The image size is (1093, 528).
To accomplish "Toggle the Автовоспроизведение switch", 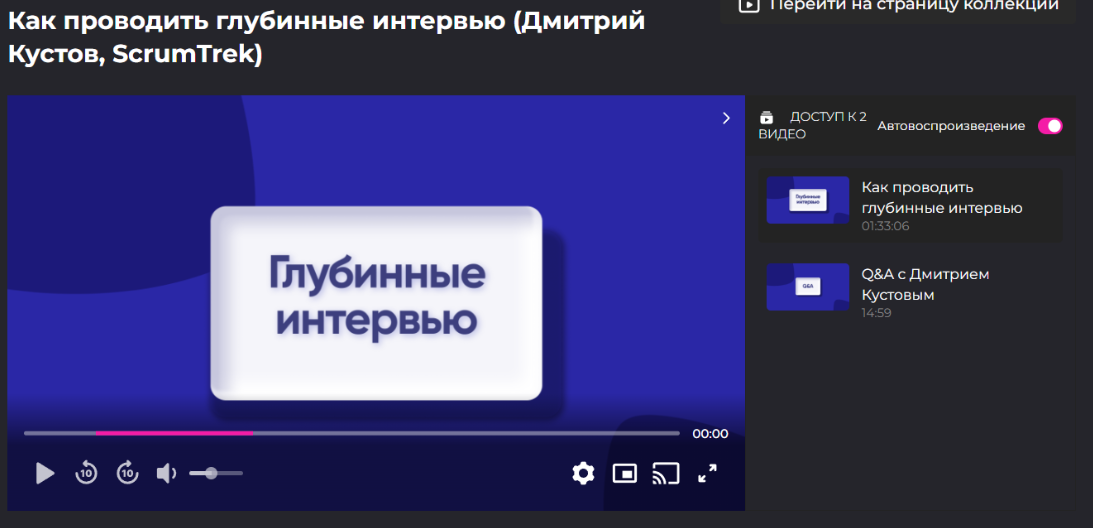I will (1049, 126).
